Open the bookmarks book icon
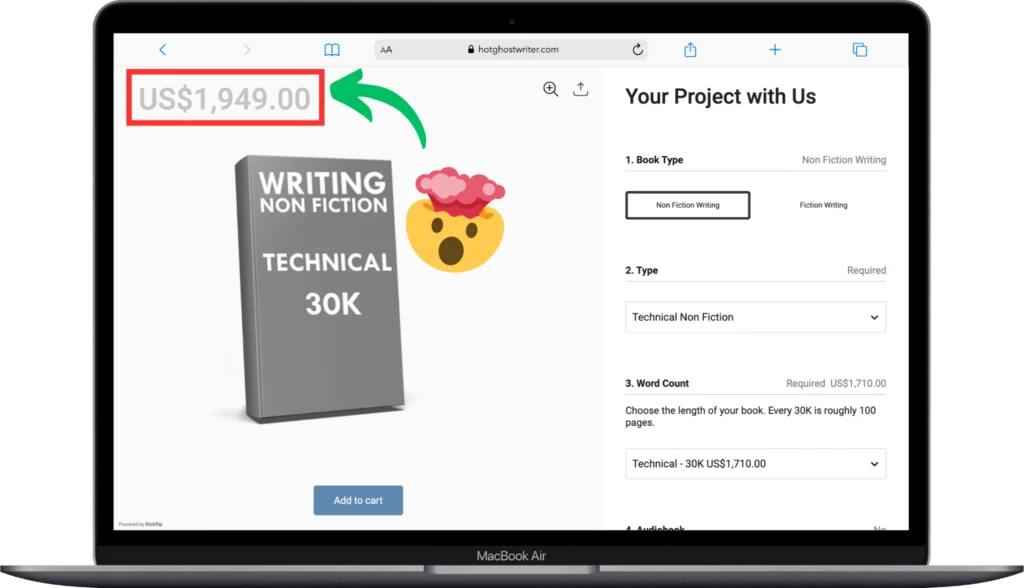 click(x=332, y=50)
